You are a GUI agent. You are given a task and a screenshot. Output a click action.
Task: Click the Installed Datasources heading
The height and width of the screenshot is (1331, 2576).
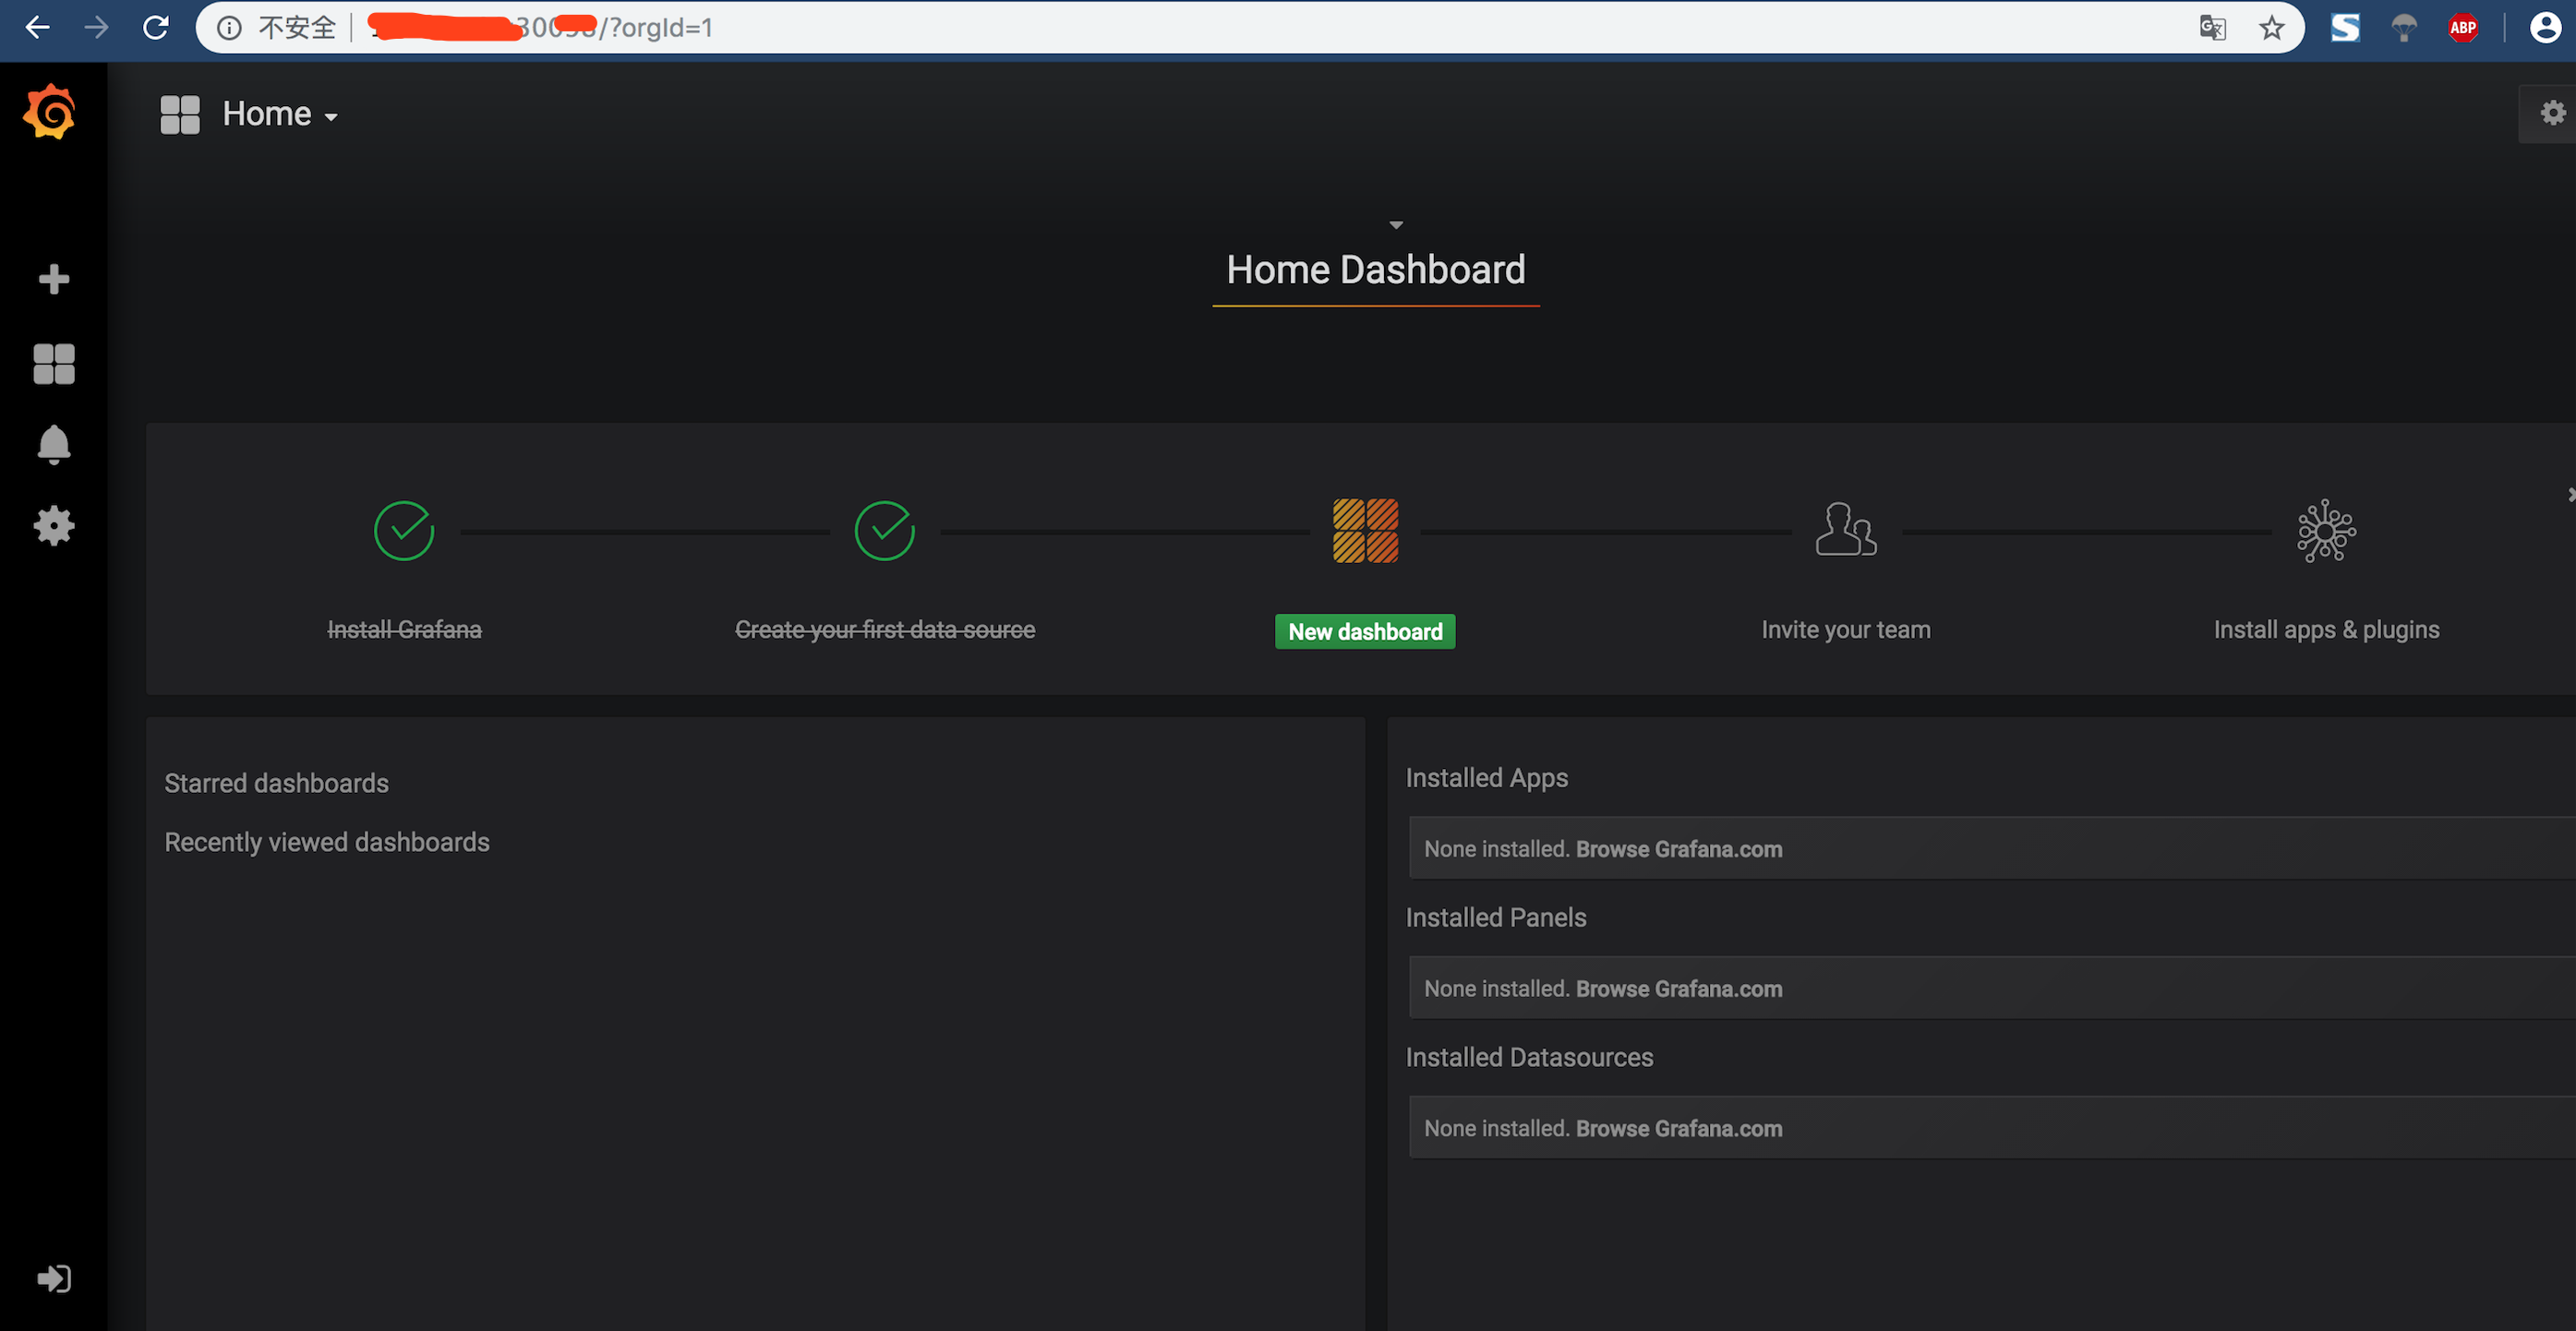[1529, 1058]
